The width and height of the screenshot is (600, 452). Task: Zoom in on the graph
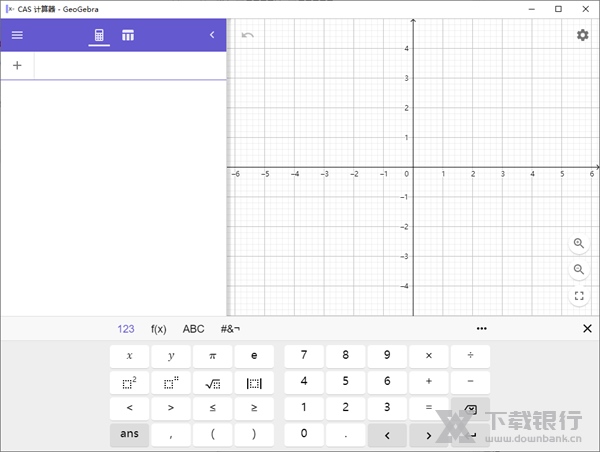click(x=579, y=244)
